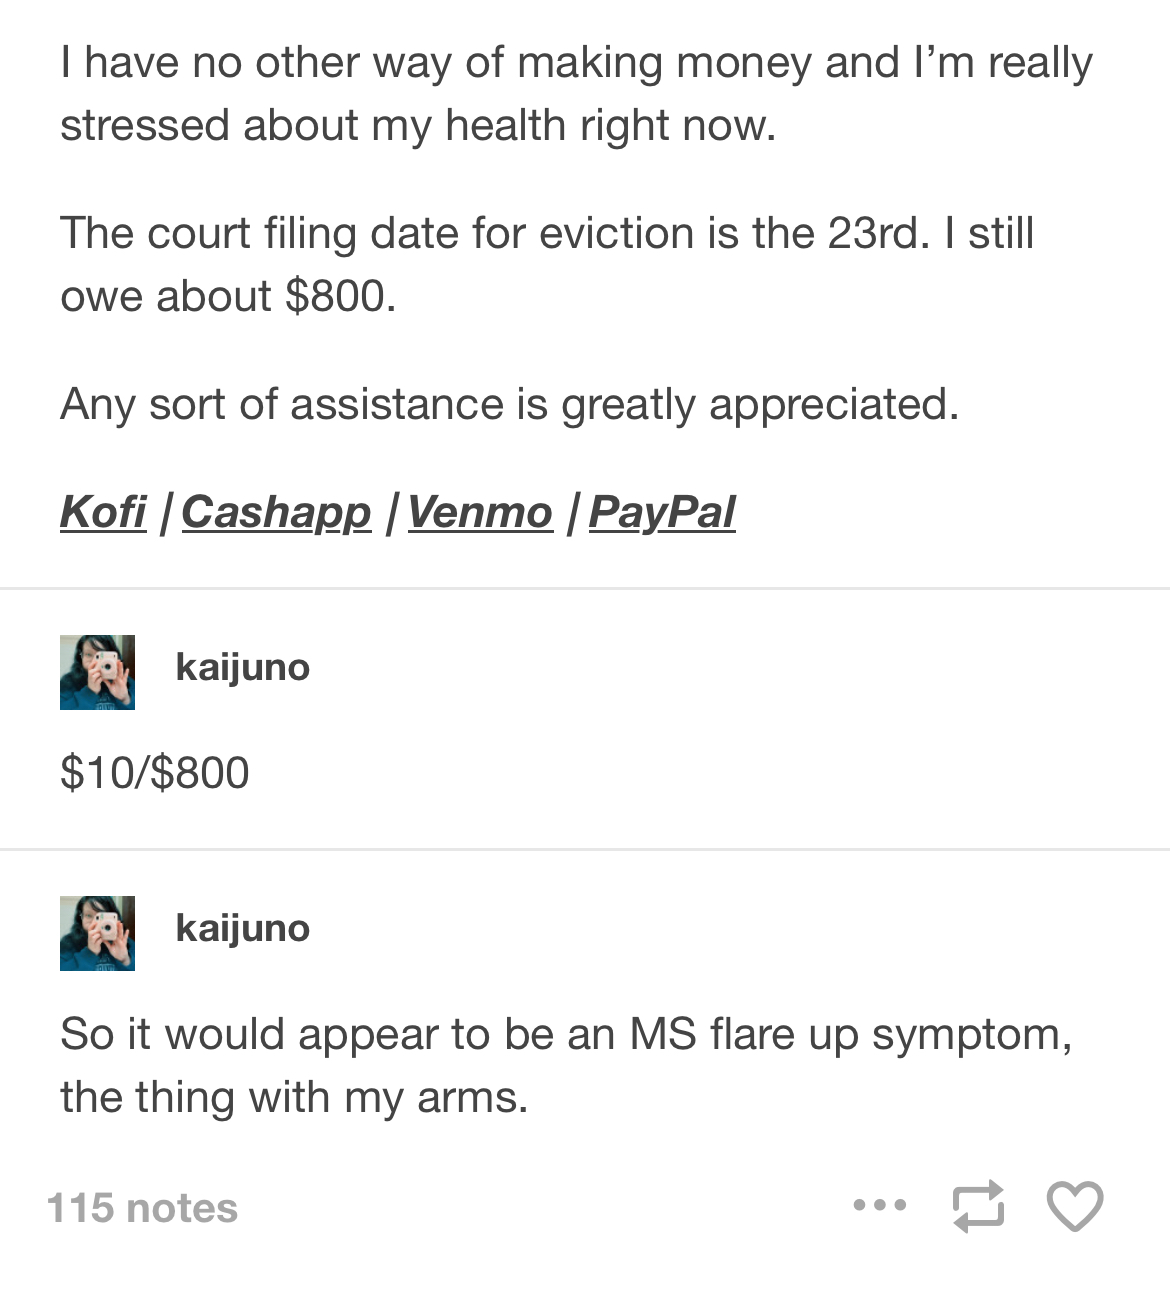
Task: Open the Cashapp donation link
Action: click(276, 512)
